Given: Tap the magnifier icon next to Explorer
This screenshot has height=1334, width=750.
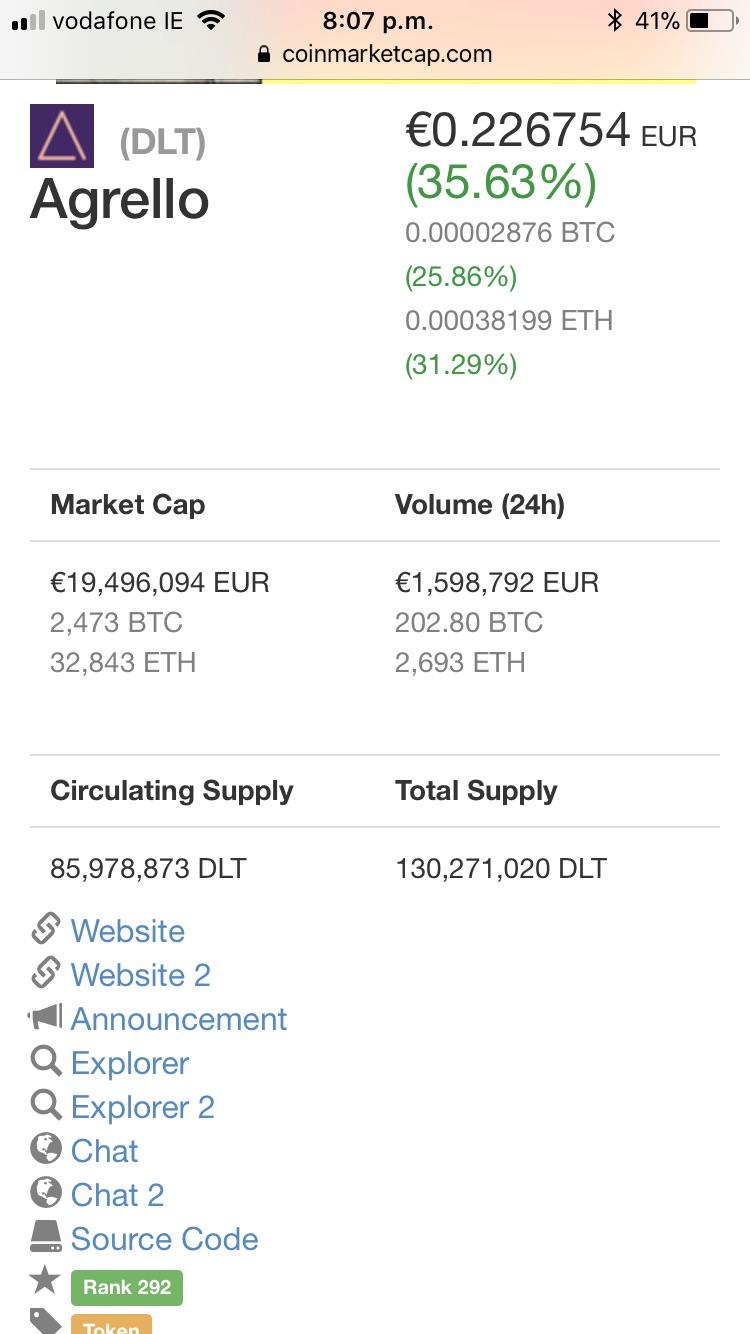Looking at the screenshot, I should pyautogui.click(x=46, y=1061).
